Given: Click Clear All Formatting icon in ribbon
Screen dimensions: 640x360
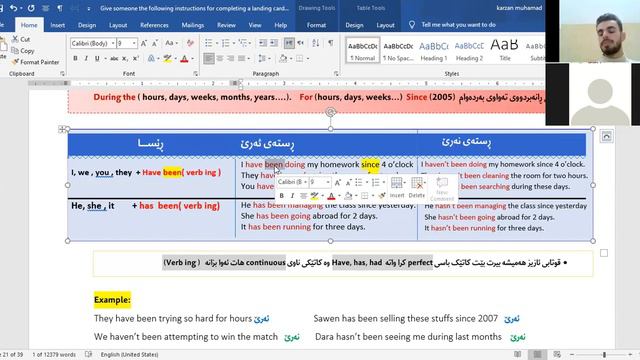Looking at the screenshot, I should click(x=190, y=43).
